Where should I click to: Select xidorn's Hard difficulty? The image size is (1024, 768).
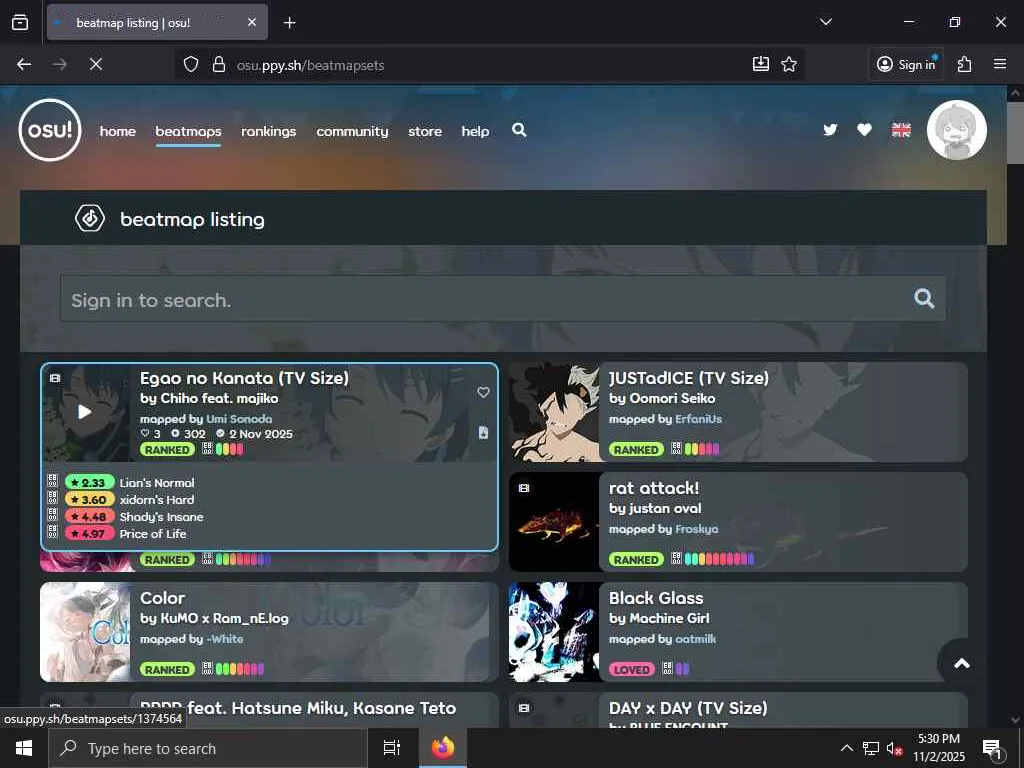tap(157, 500)
